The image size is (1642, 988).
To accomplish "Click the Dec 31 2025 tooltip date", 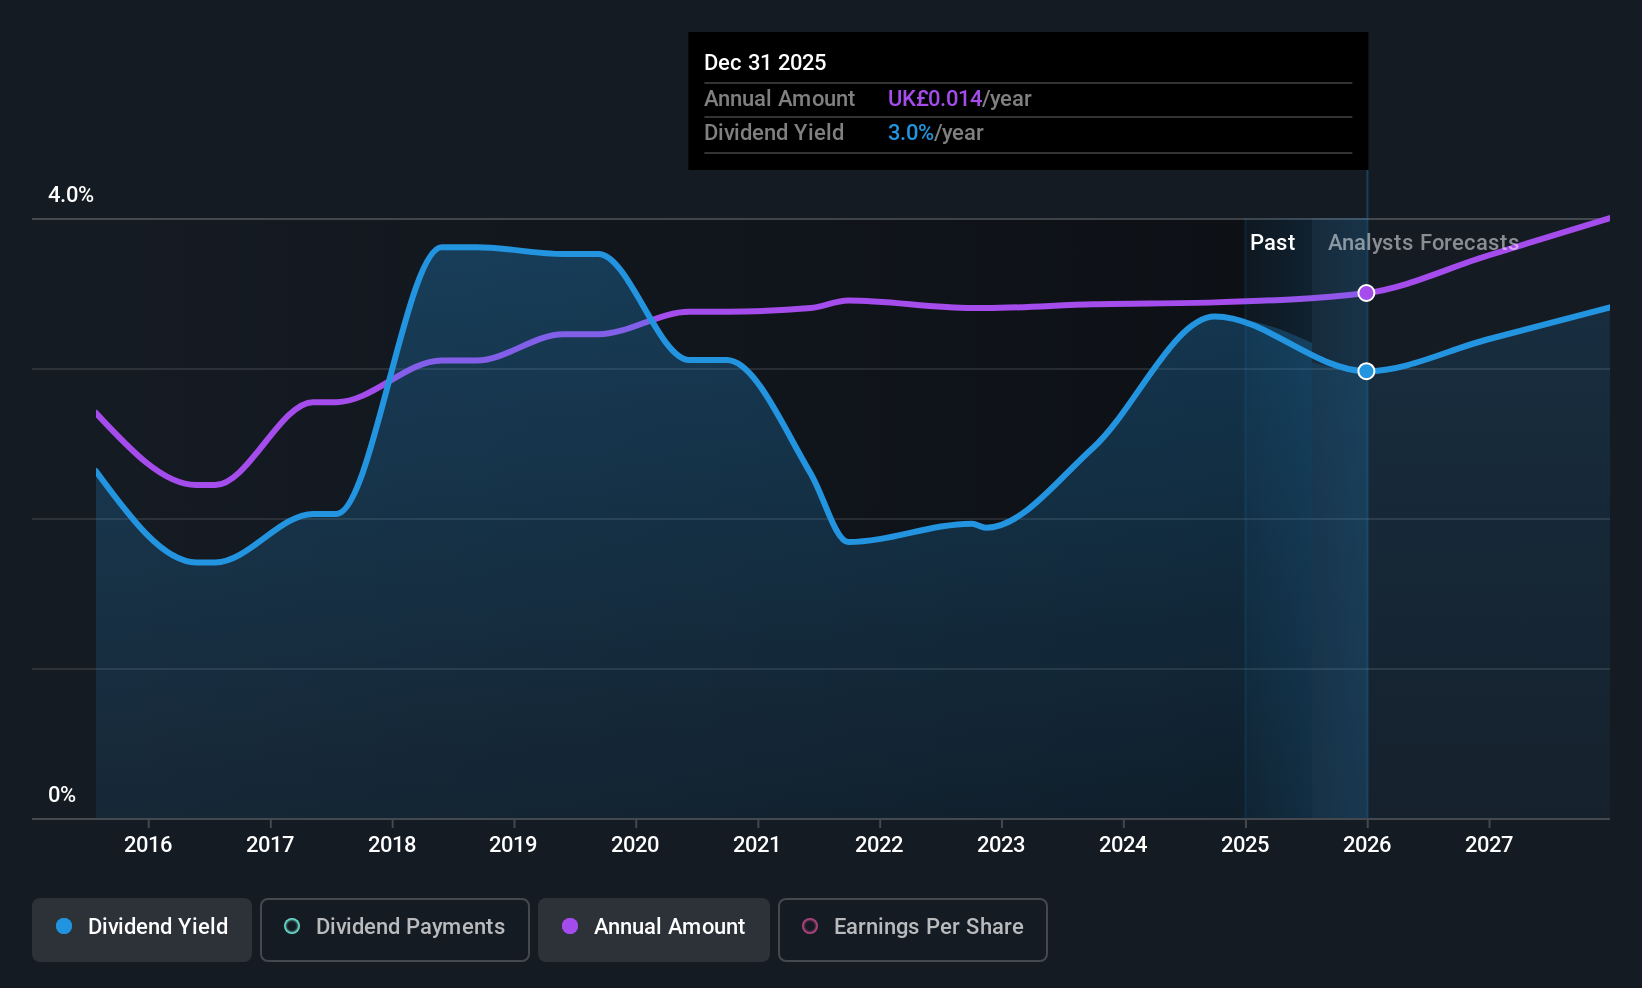I will point(765,63).
